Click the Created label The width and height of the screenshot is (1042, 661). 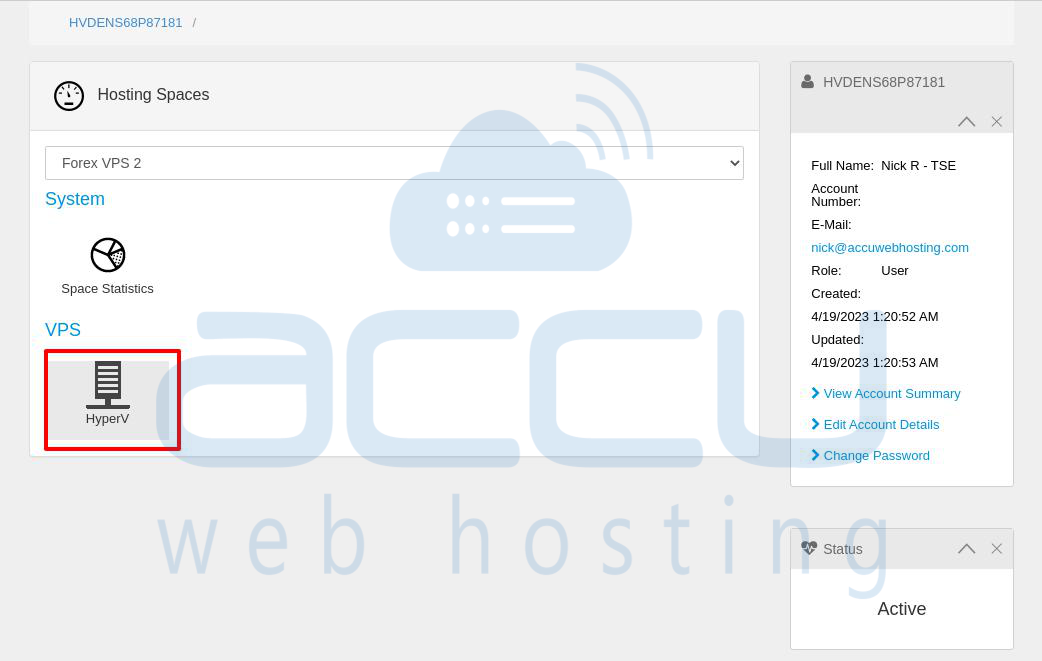(836, 294)
